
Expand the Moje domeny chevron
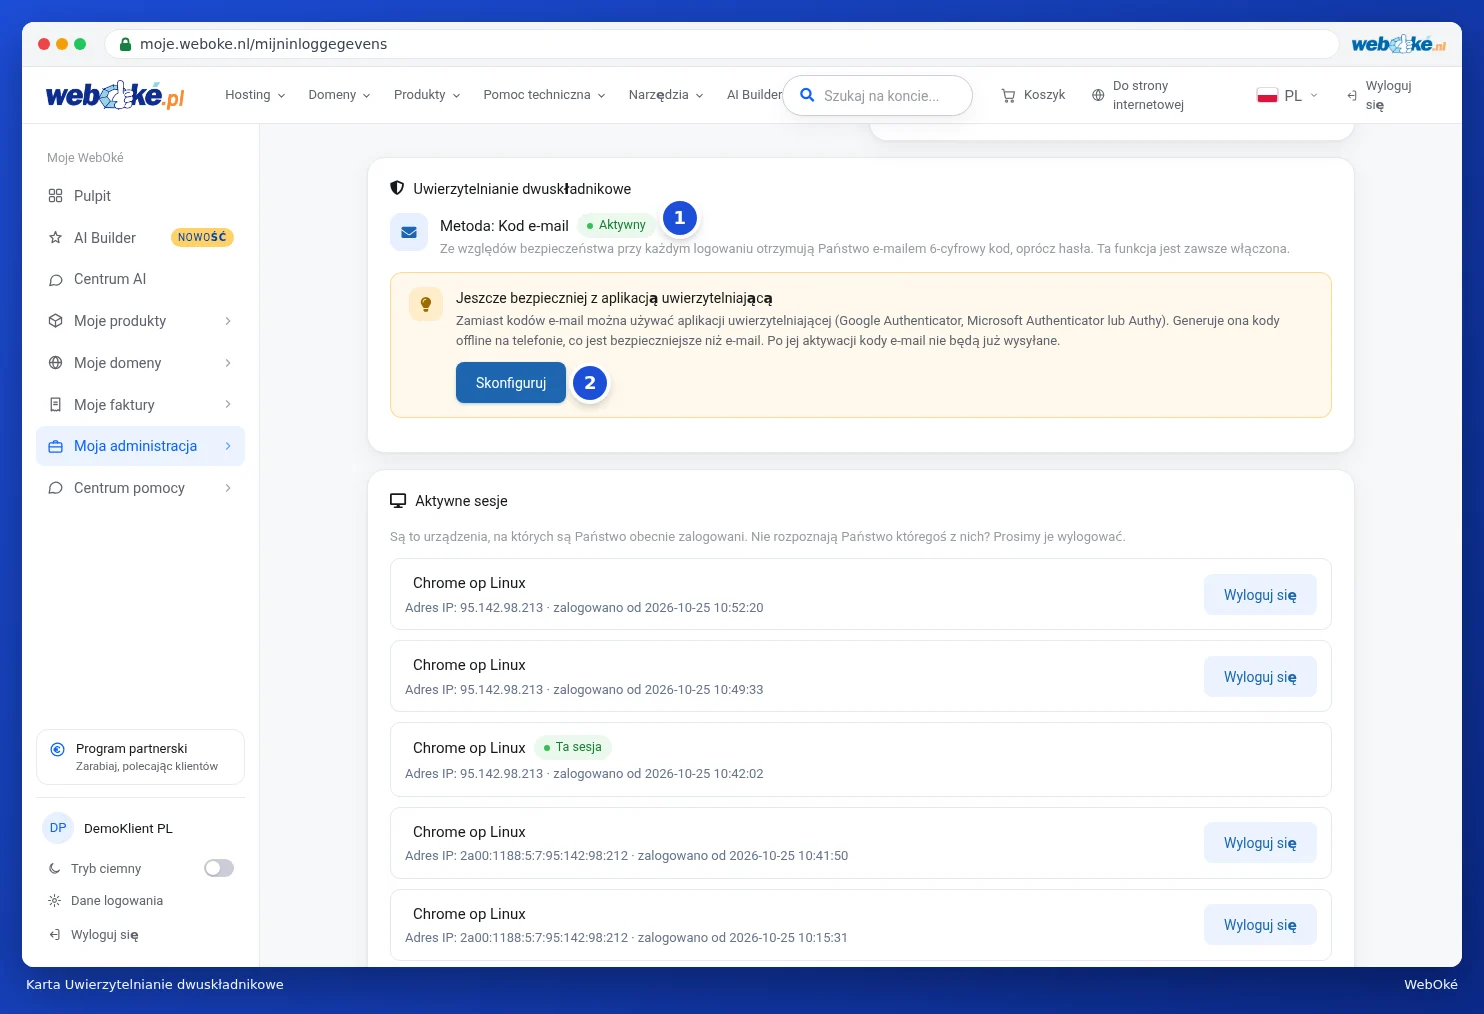(x=228, y=363)
